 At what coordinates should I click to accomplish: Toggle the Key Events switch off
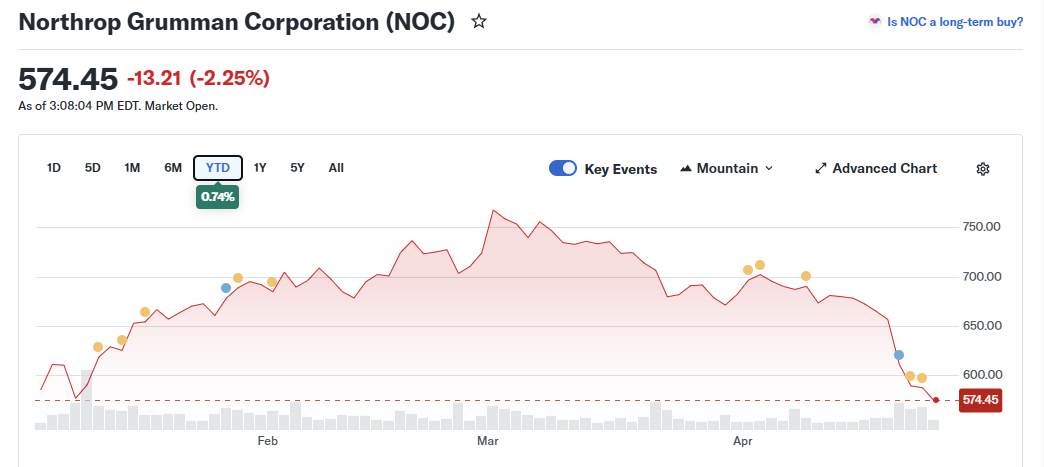[x=563, y=169]
